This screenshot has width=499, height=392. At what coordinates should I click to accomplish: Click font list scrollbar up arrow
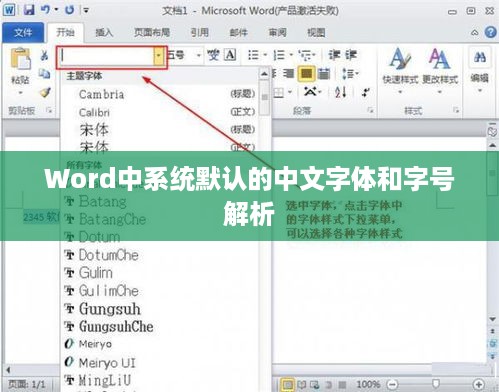(x=264, y=74)
